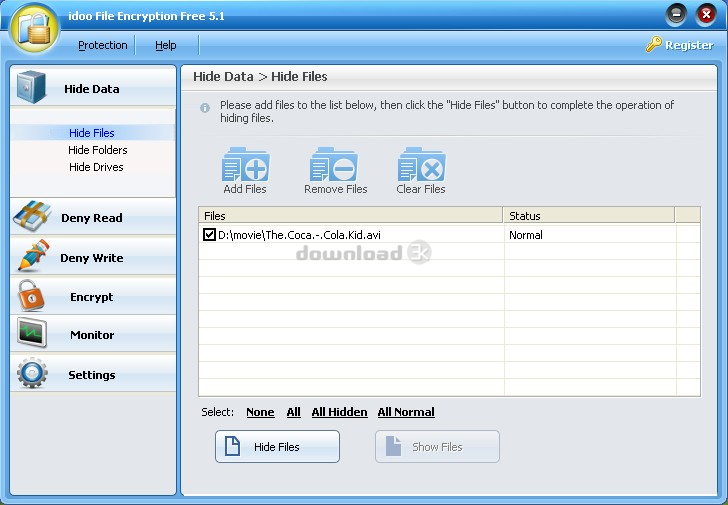Viewport: 728px width, 505px height.
Task: Click the Status column header
Action: (589, 215)
